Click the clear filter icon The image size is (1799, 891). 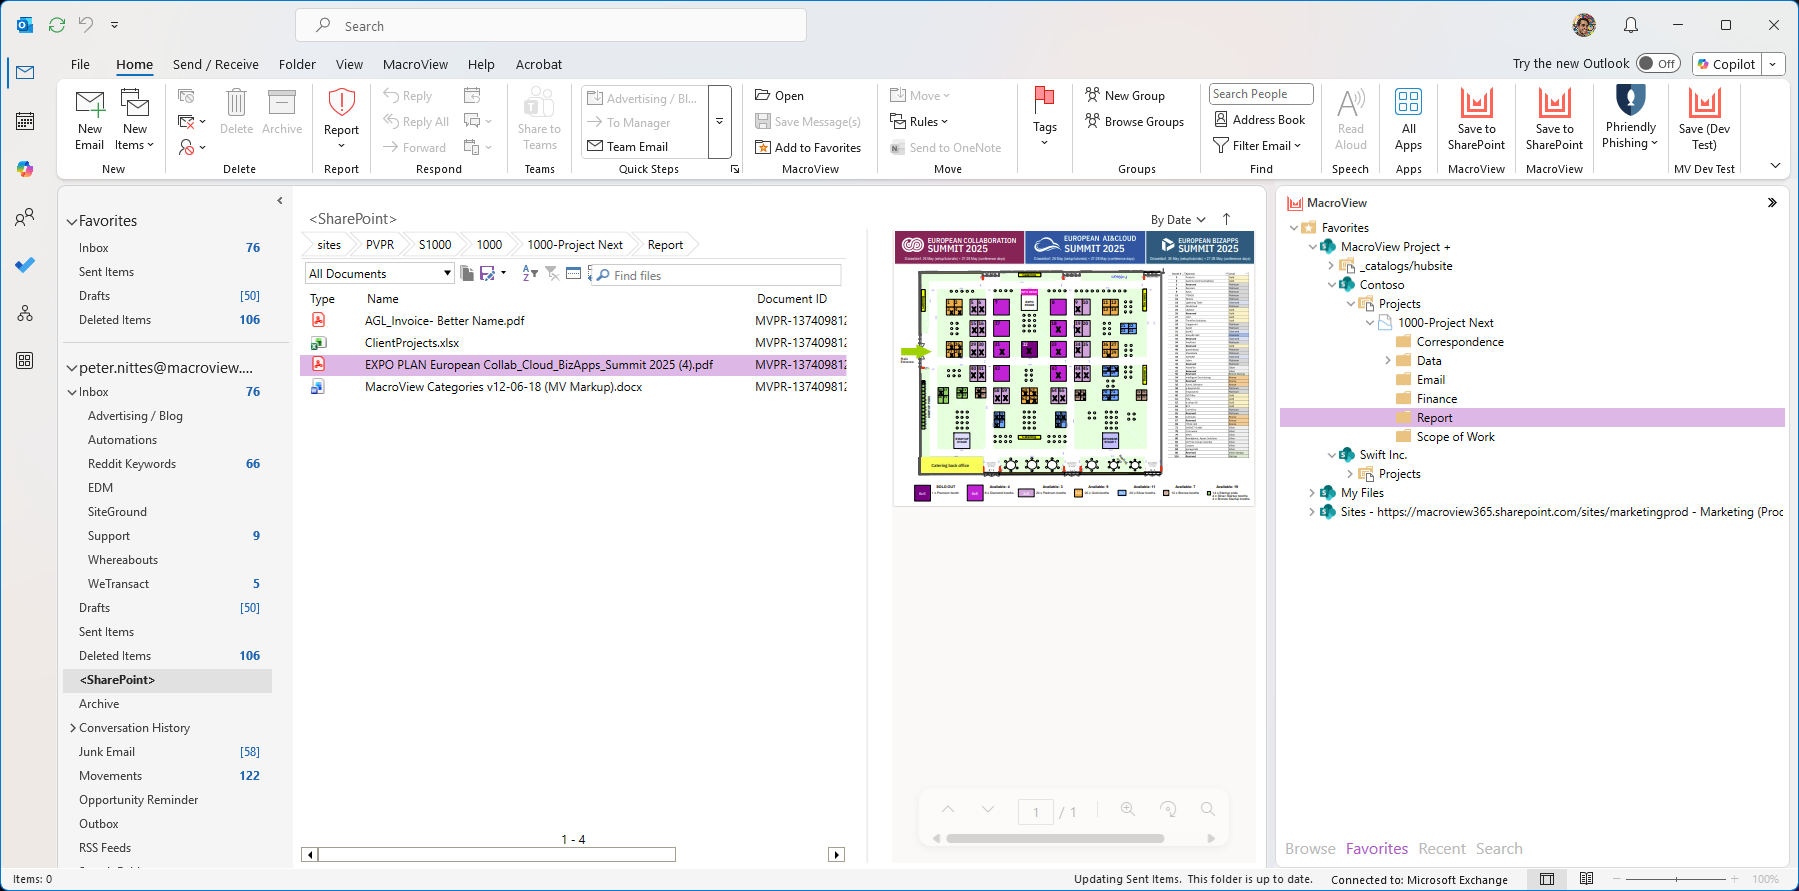point(552,273)
